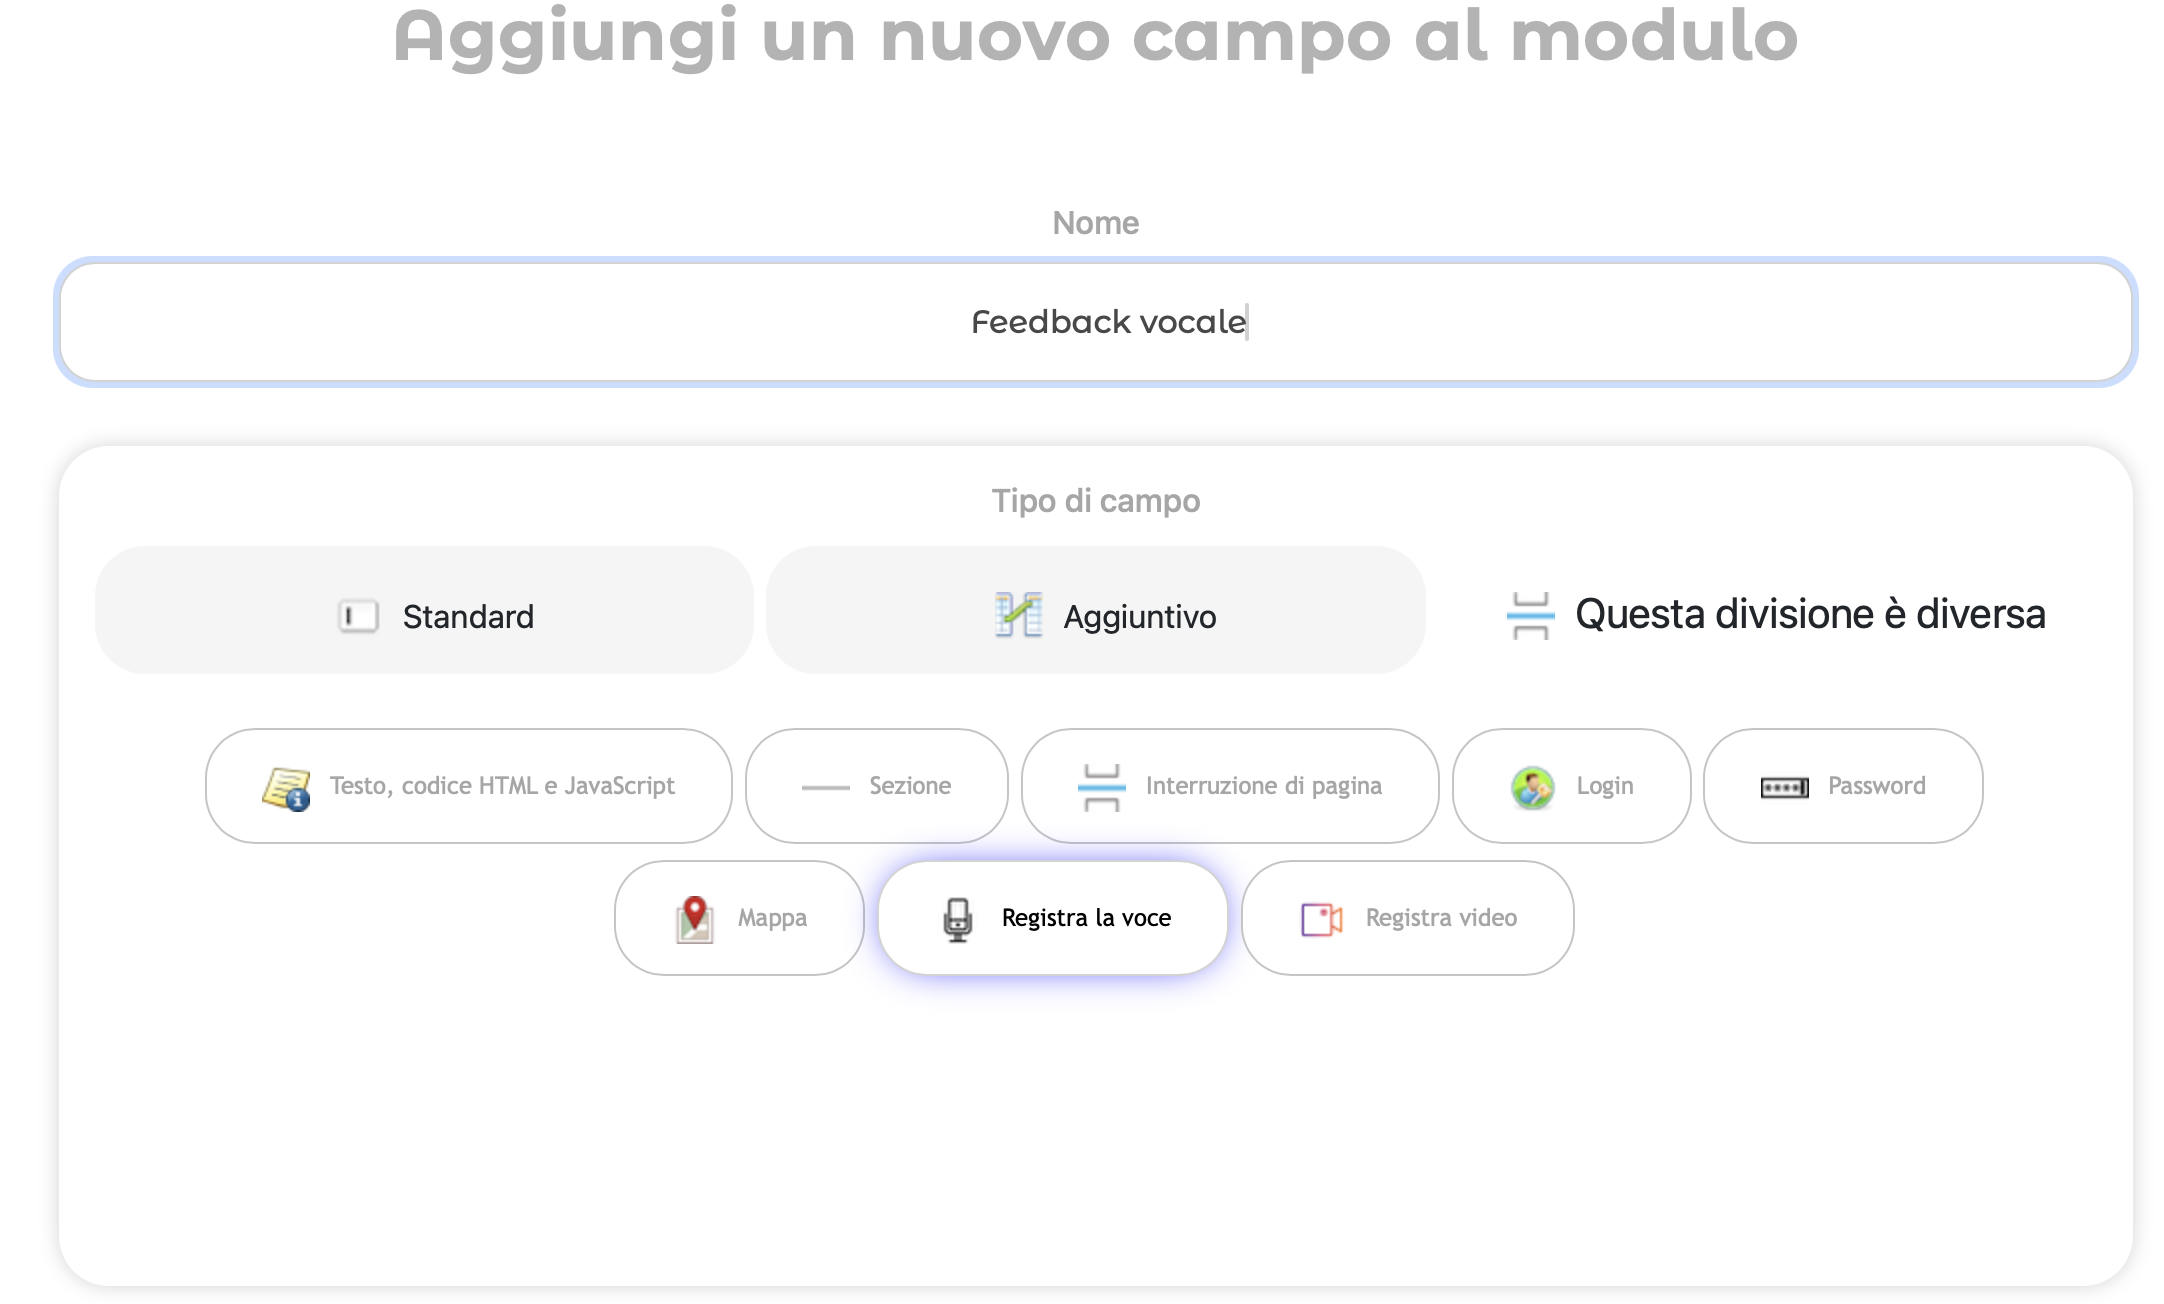Click the microphone icon for voice recording
This screenshot has width=2164, height=1304.
957,919
